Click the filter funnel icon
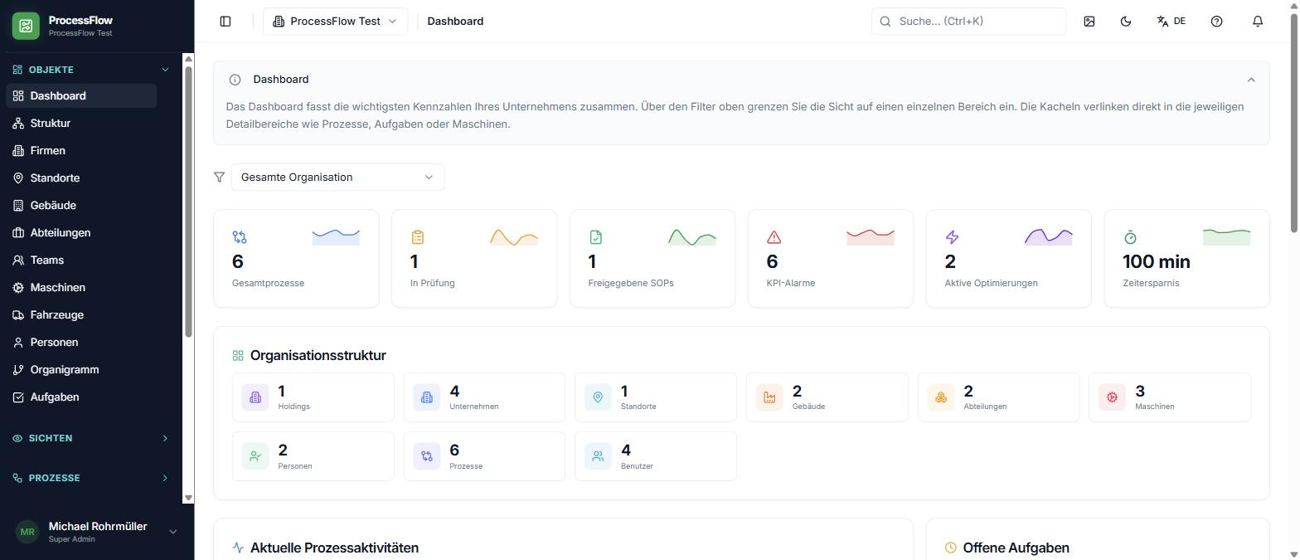The width and height of the screenshot is (1300, 560). pos(219,177)
